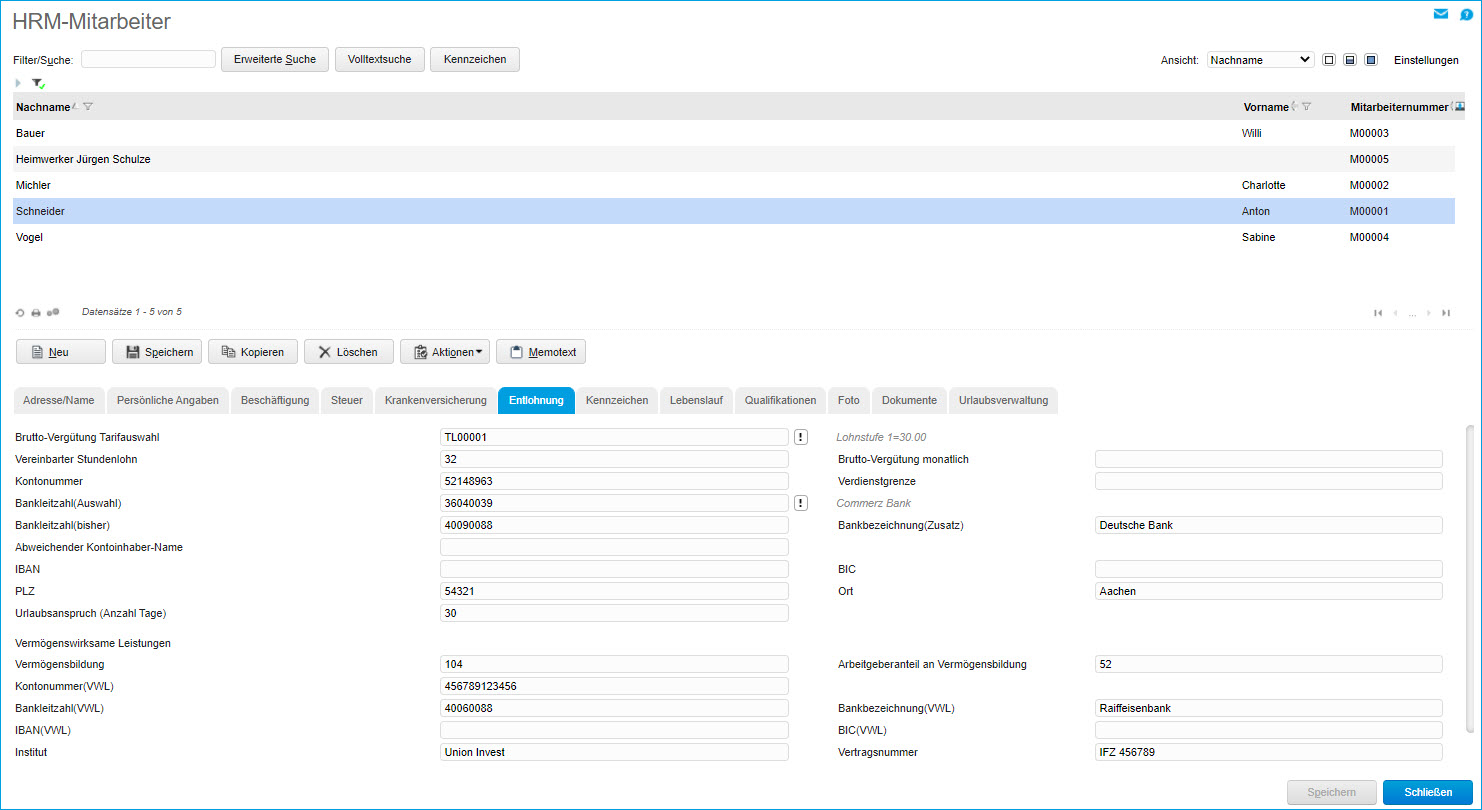Open the help speech bubble icon

point(1467,15)
